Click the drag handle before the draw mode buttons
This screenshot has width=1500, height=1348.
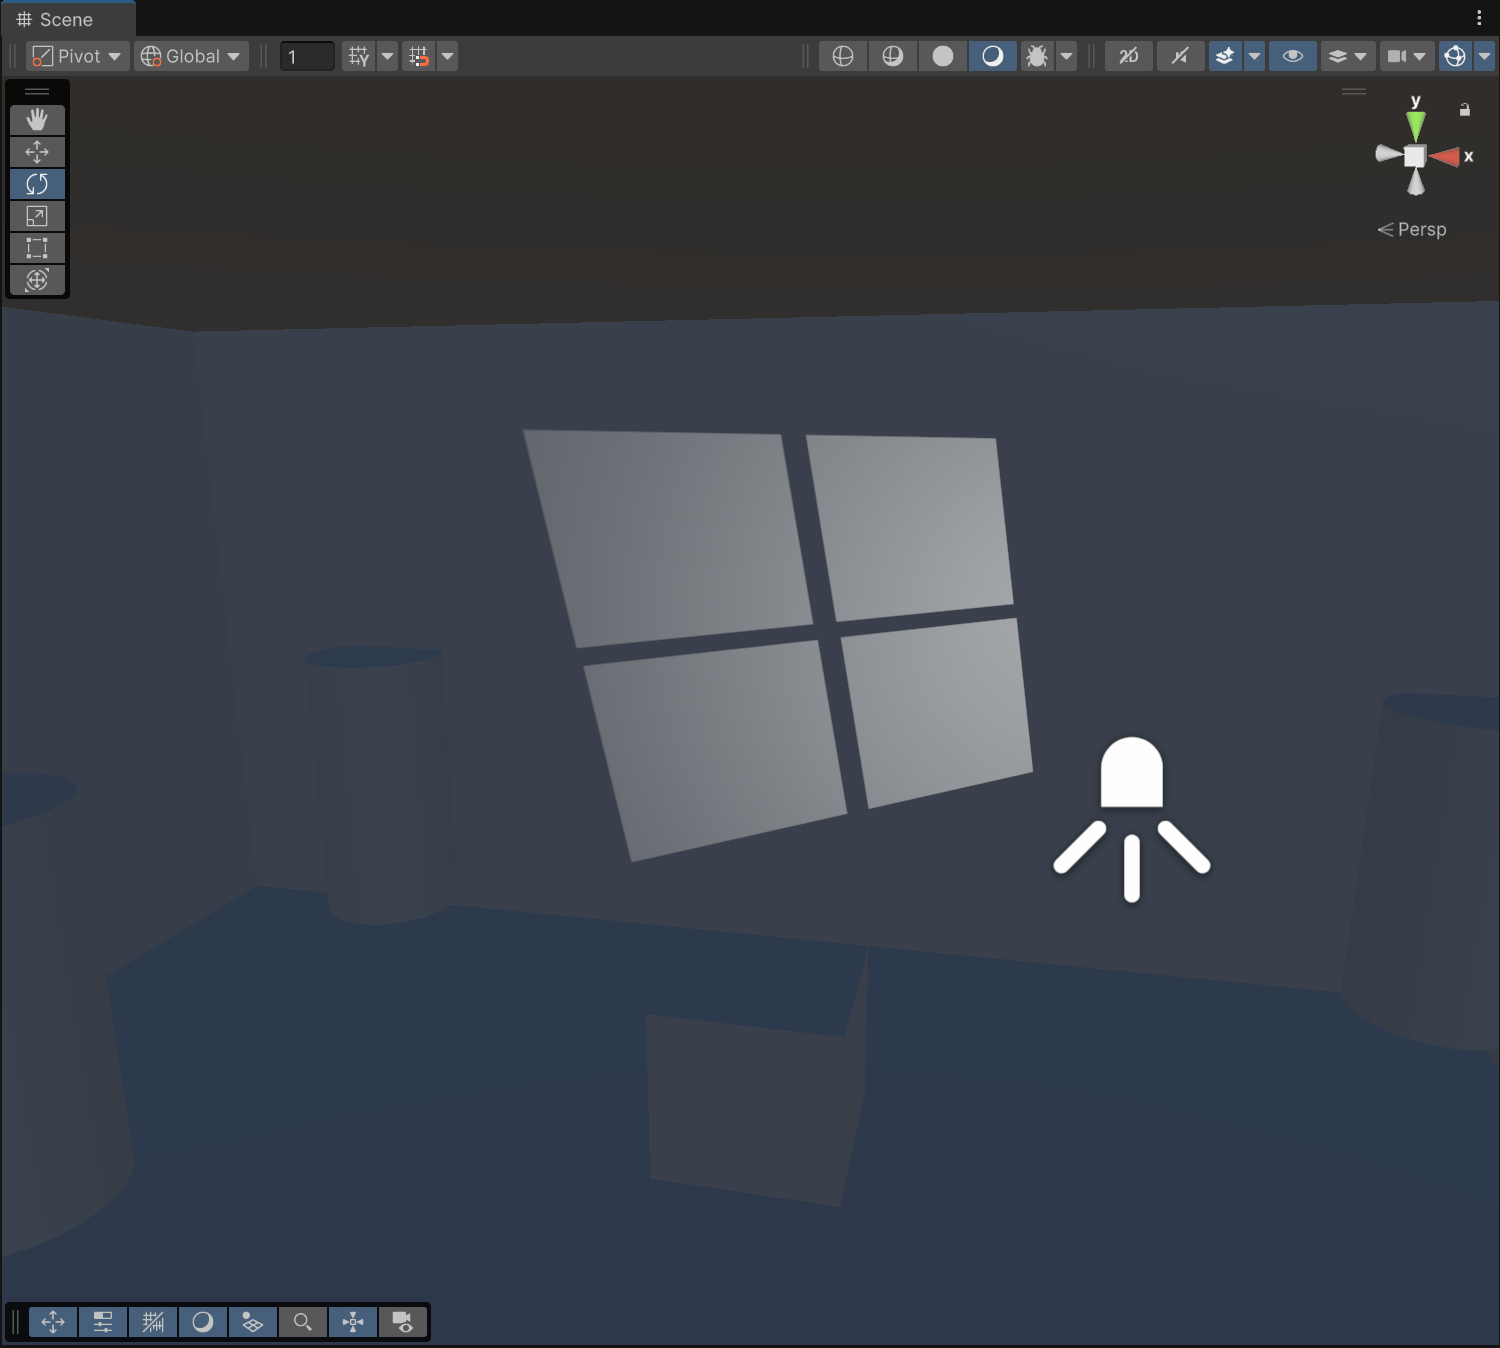click(805, 56)
